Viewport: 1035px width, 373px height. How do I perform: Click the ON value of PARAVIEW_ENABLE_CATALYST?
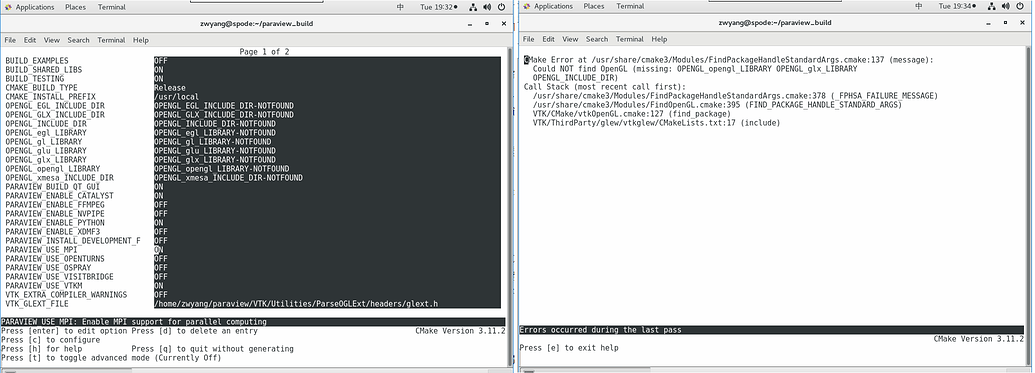[158, 196]
